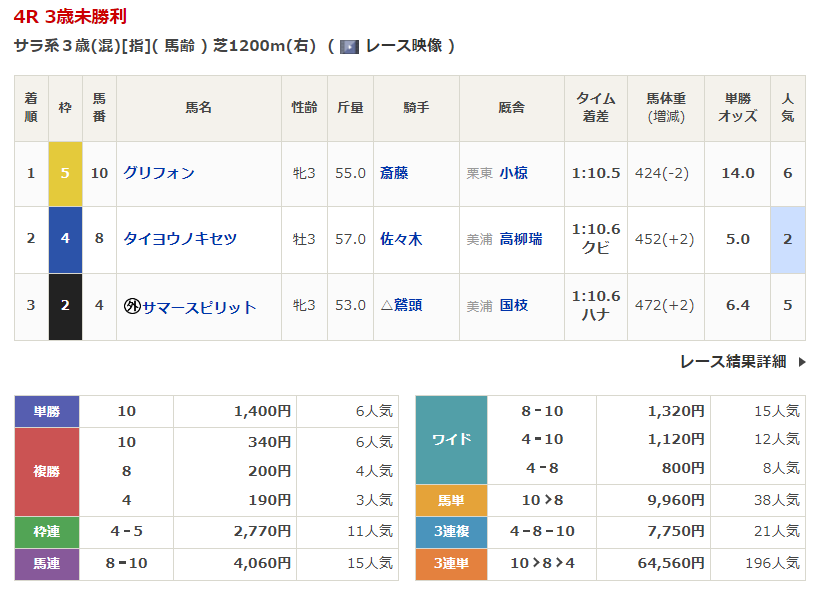Image resolution: width=821 pixels, height=590 pixels.
Task: Select the horse name サマースピリット
Action: (199, 307)
